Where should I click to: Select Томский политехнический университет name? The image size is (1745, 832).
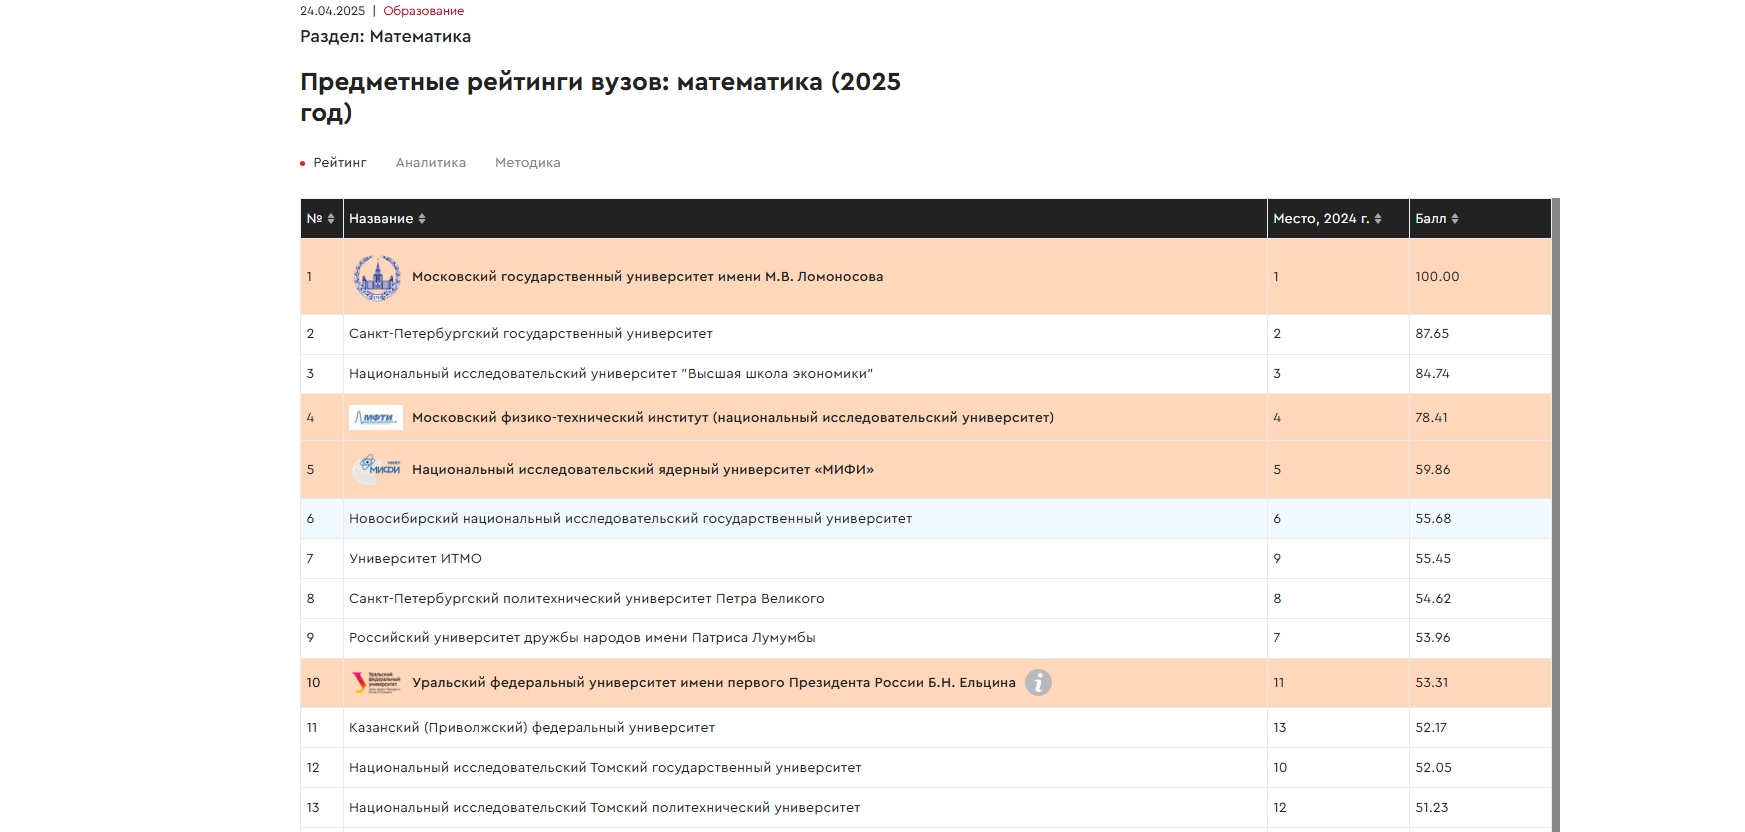point(604,808)
